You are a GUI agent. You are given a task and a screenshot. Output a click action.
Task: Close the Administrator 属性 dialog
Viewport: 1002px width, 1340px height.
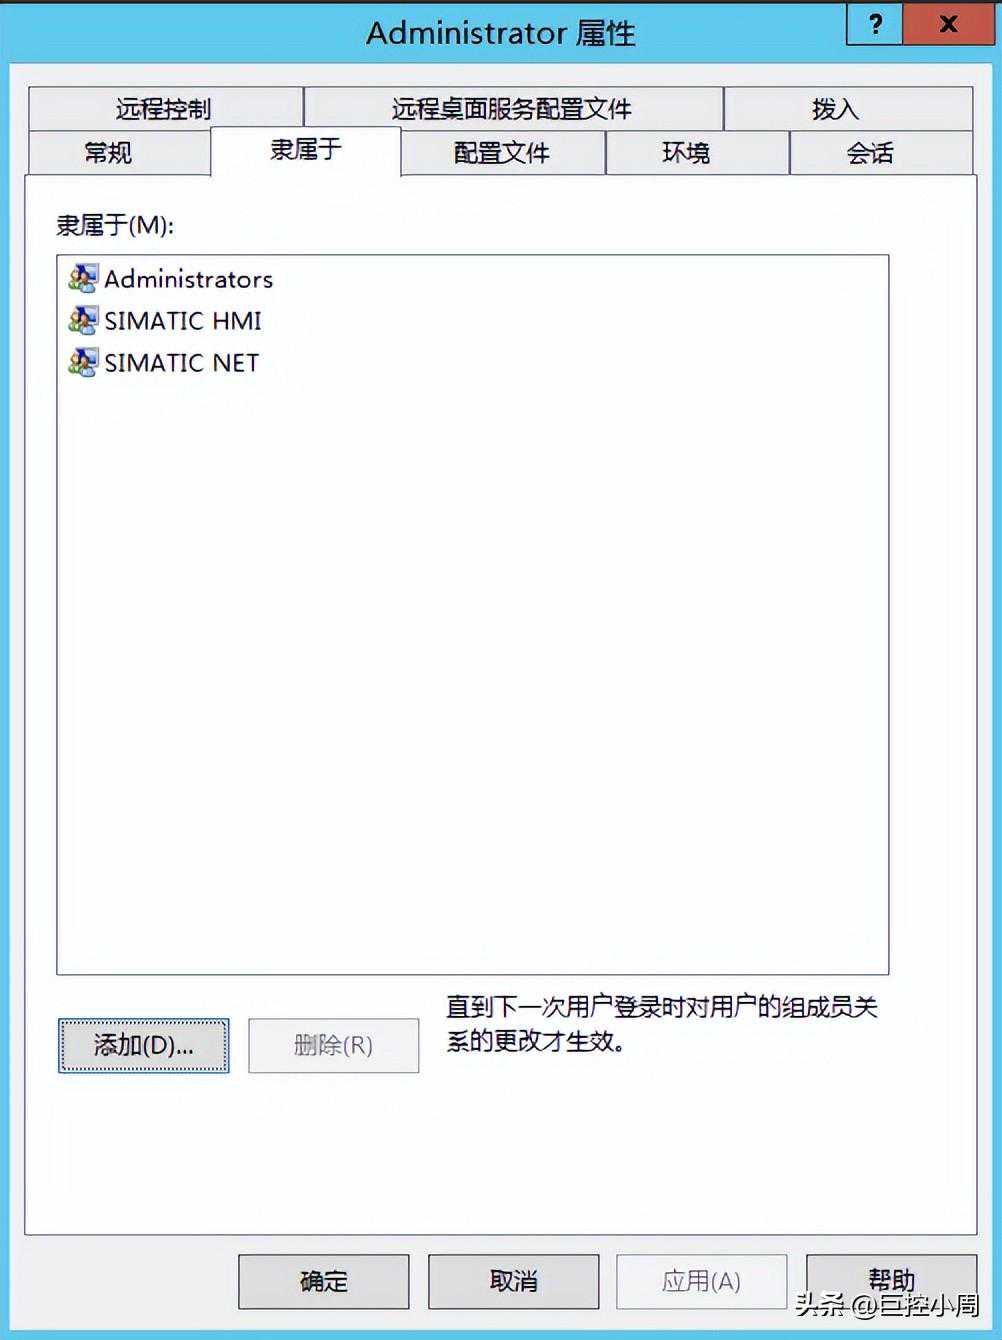coord(949,24)
